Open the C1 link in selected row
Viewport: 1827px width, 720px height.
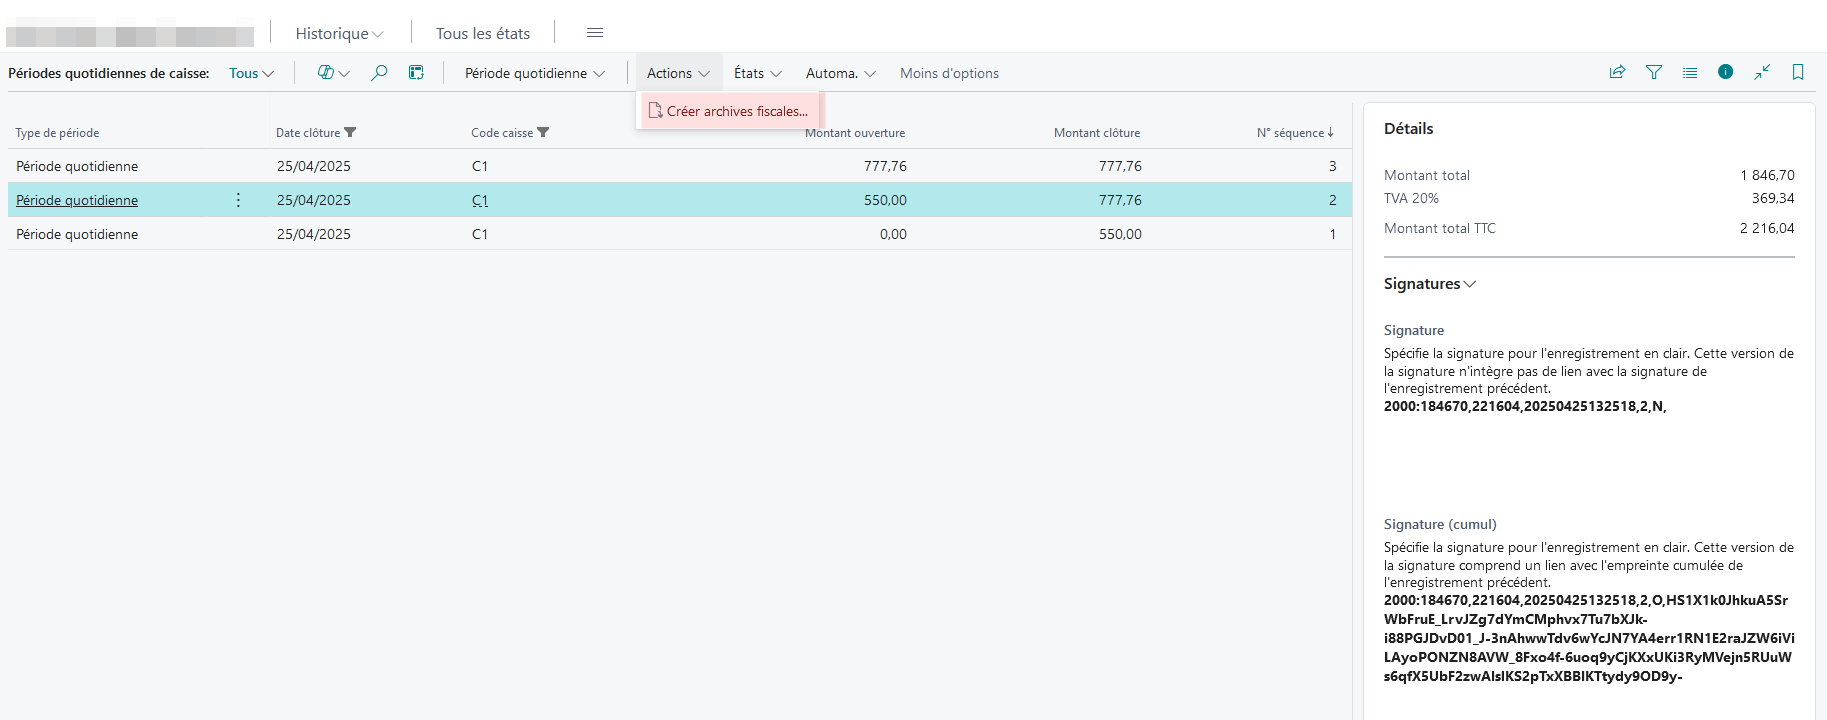pyautogui.click(x=480, y=200)
